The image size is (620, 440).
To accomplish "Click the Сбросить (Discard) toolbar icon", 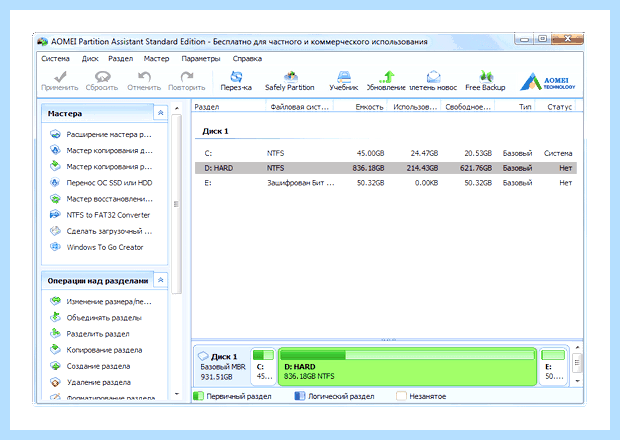I will [102, 76].
